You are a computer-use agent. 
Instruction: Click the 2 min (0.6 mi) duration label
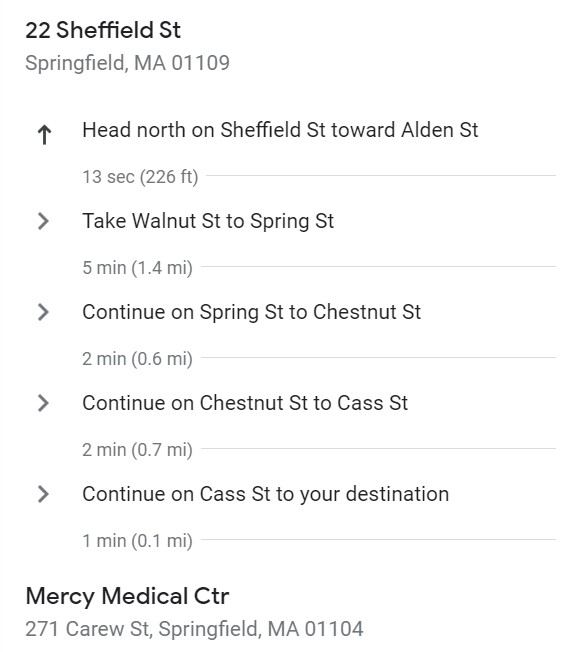pos(138,359)
